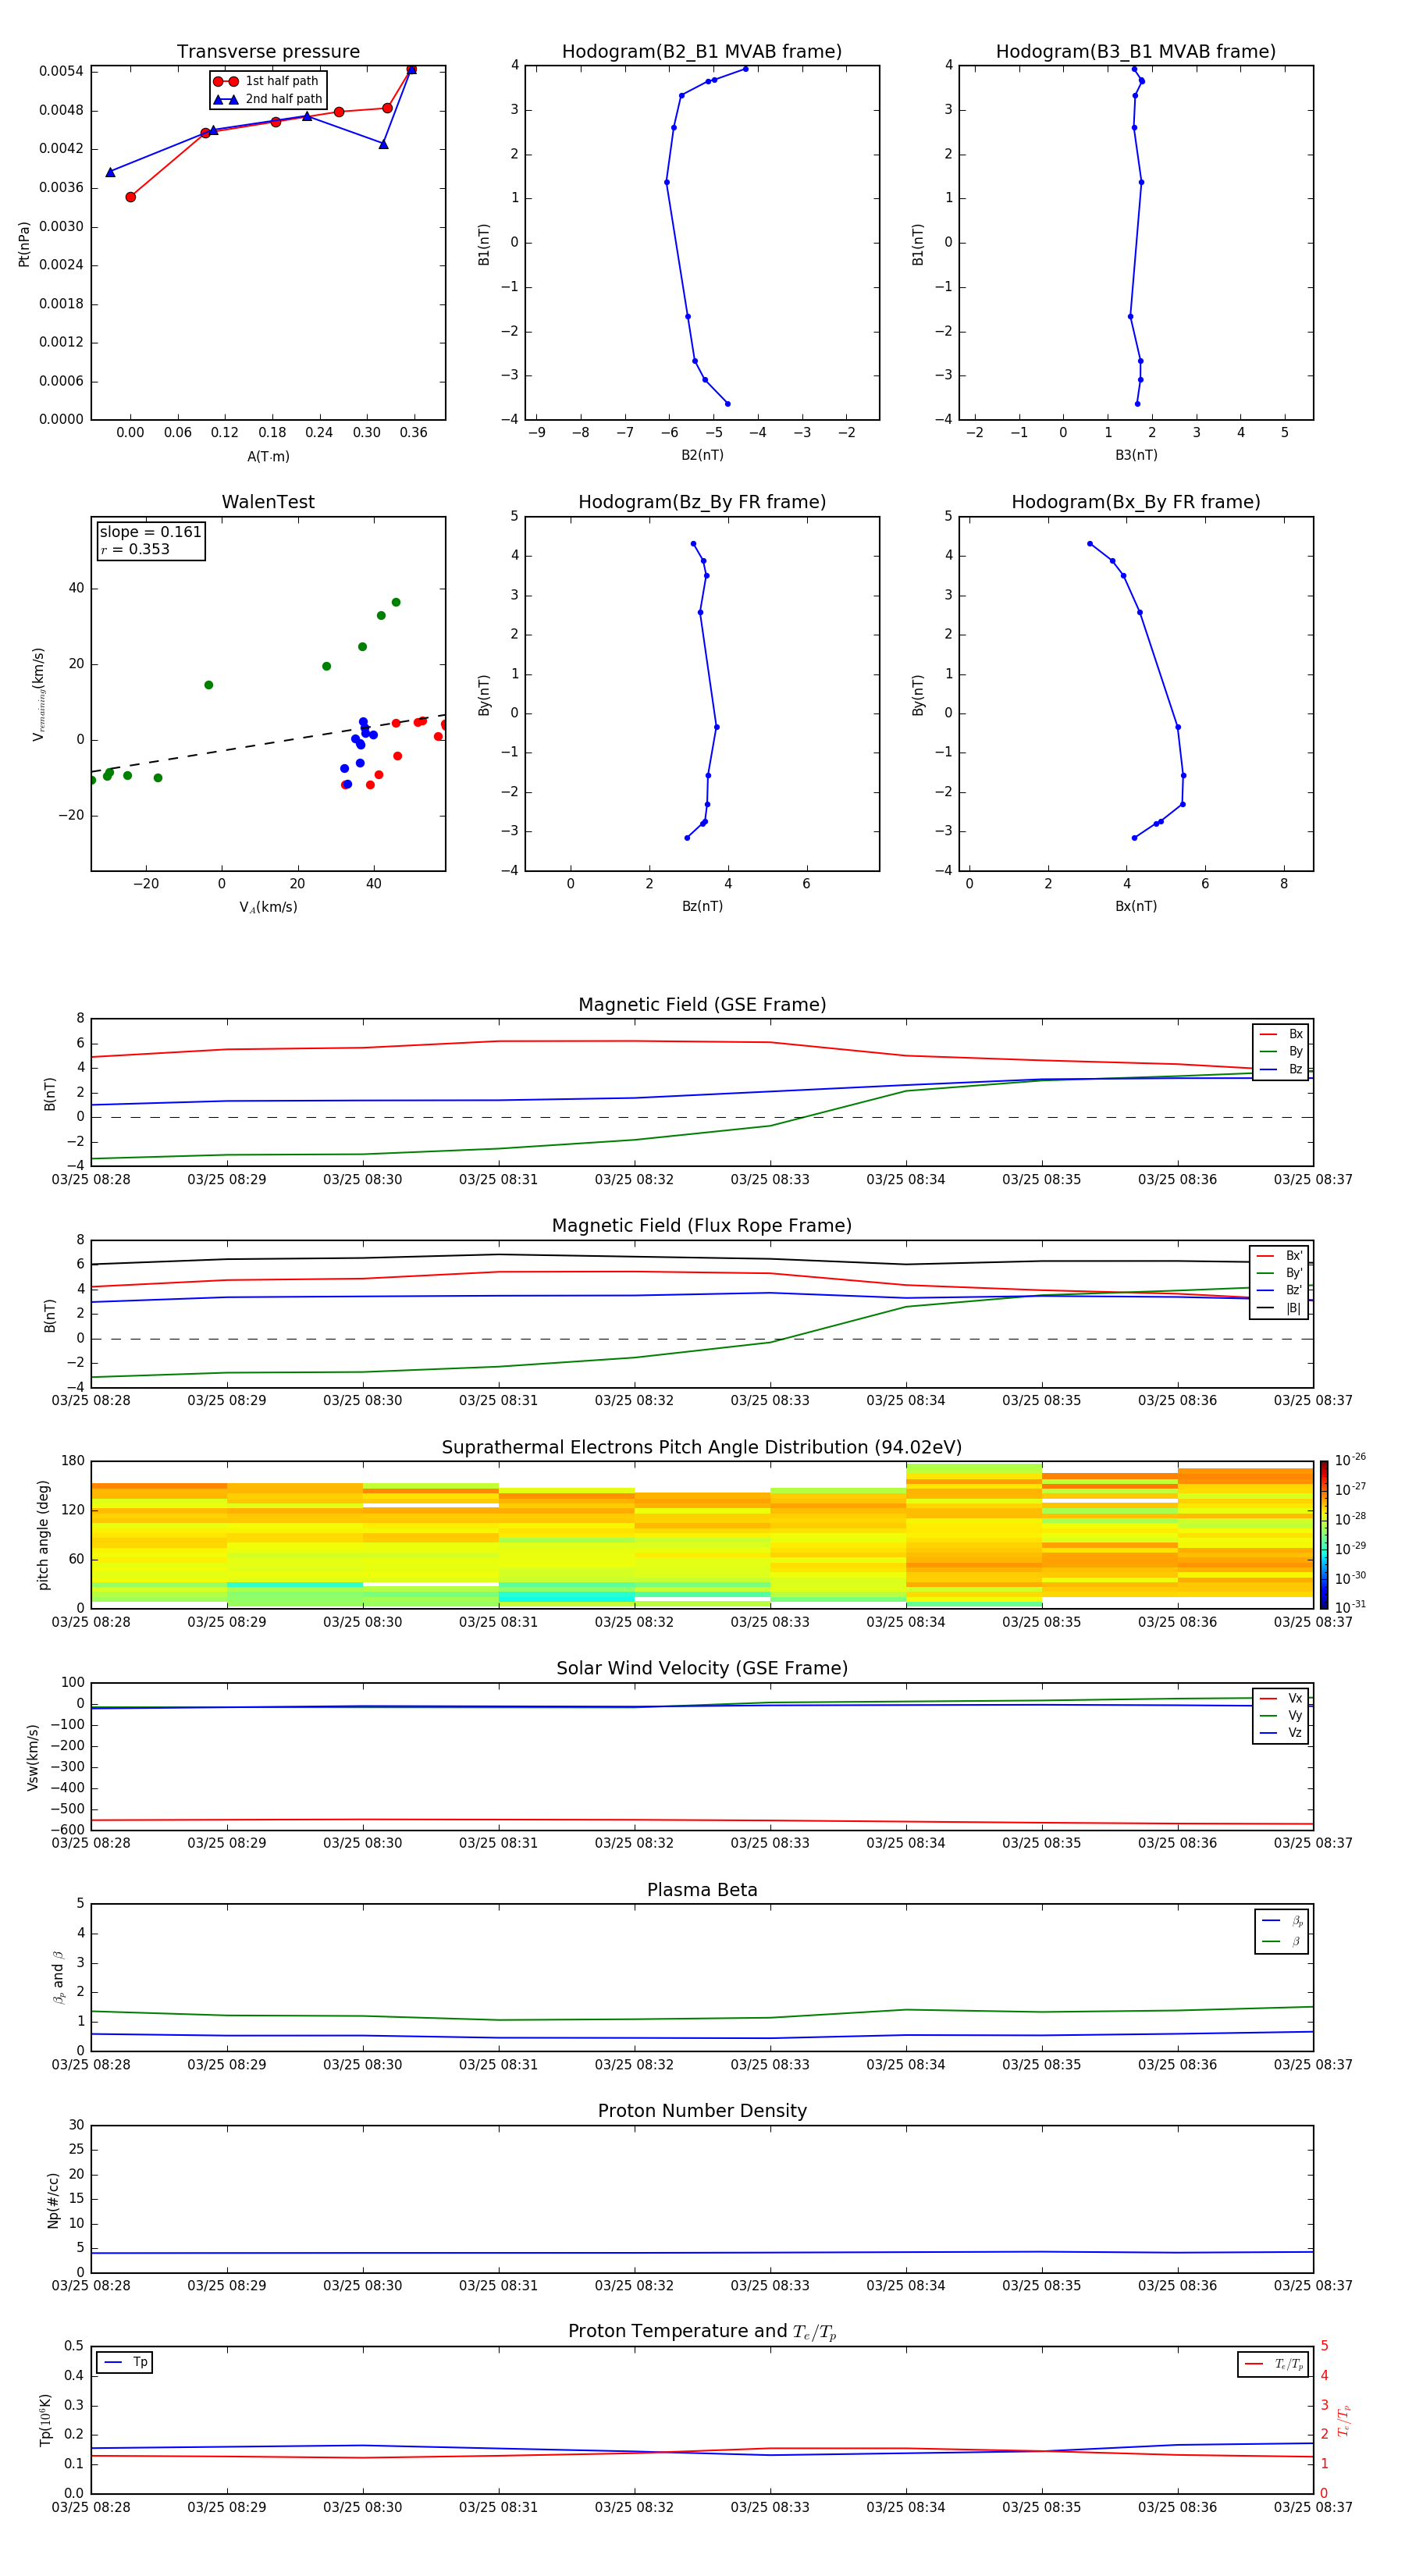This screenshot has height=2576, width=1405.
Task: Select the Tp legend entry
Action: click(x=126, y=2362)
